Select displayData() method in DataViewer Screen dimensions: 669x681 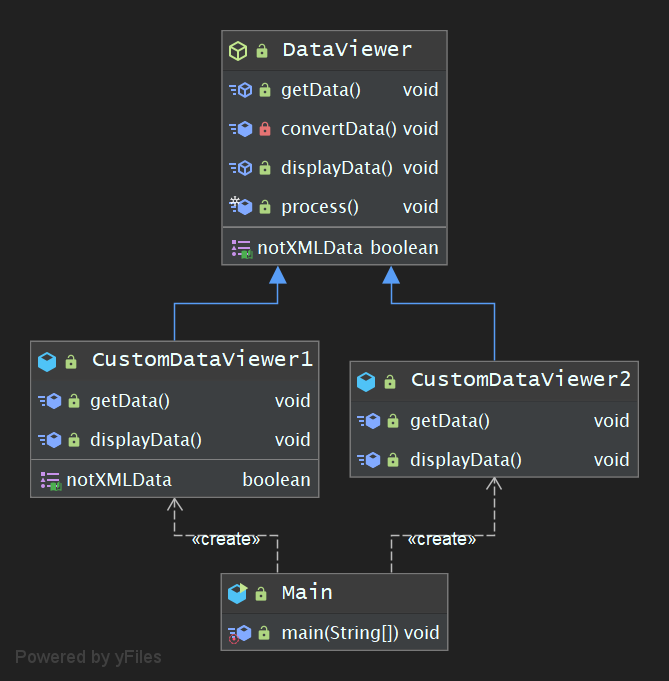[x=336, y=168]
